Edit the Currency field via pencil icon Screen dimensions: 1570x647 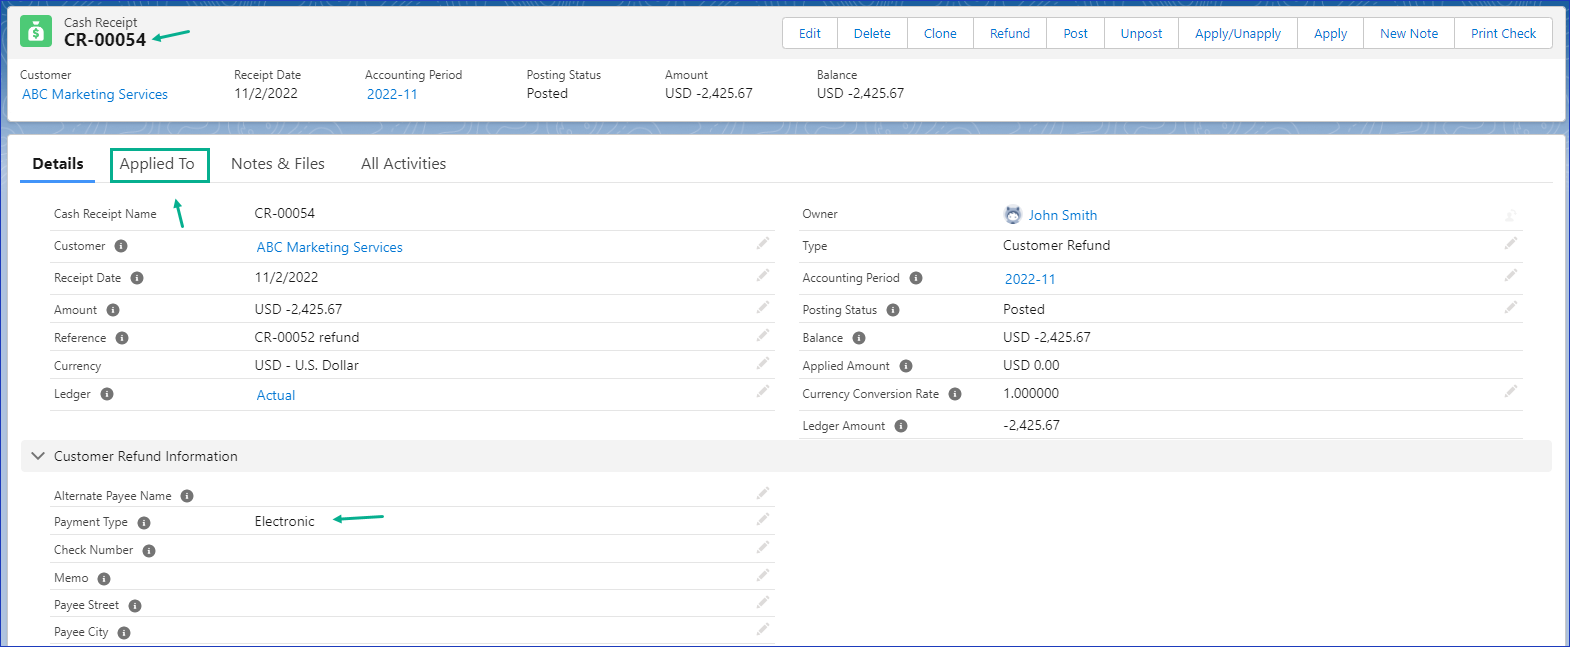(763, 363)
